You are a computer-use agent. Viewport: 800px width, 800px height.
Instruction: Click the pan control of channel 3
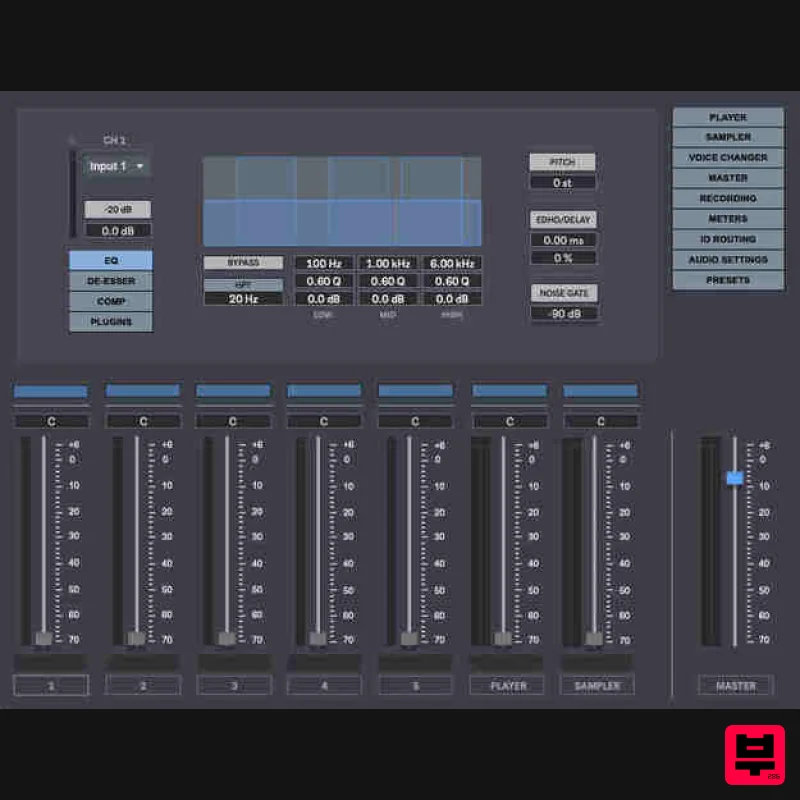(x=233, y=422)
